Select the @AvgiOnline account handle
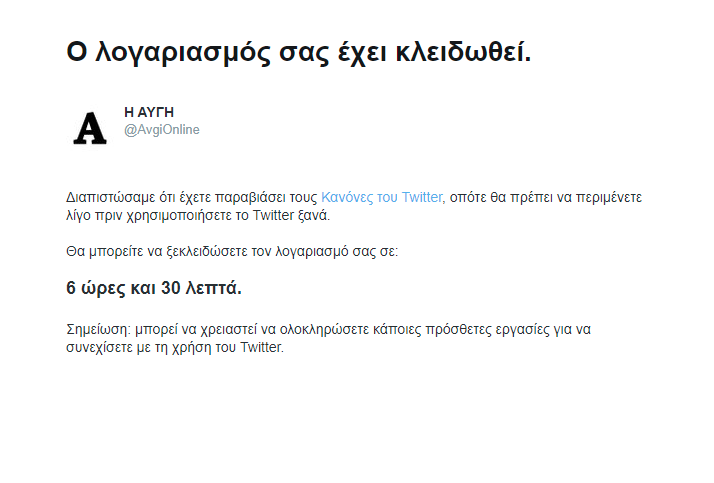The image size is (714, 483). pyautogui.click(x=162, y=130)
